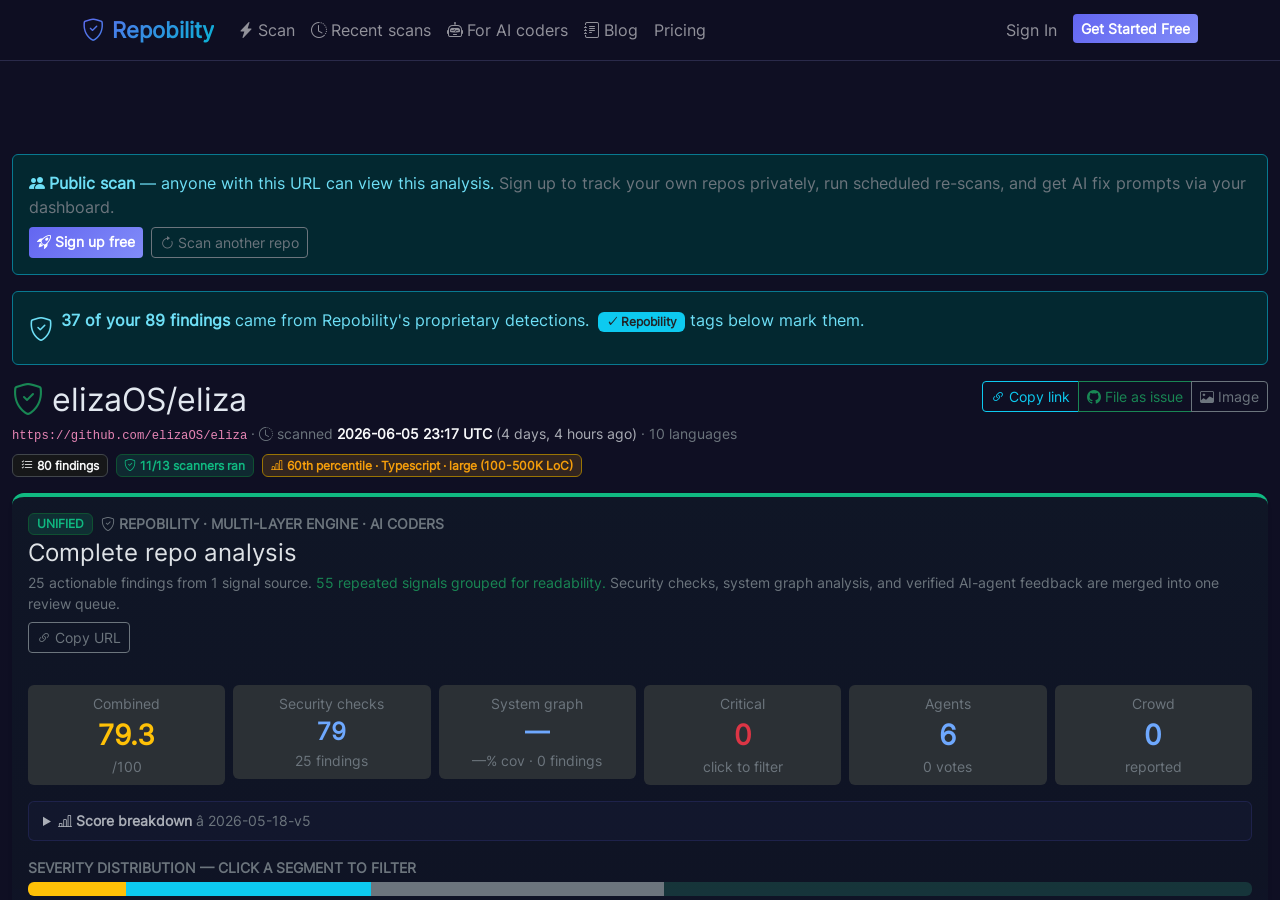Viewport: 1280px width, 900px height.
Task: Open the github.com/elizaOS/eliza repository link
Action: pos(130,435)
